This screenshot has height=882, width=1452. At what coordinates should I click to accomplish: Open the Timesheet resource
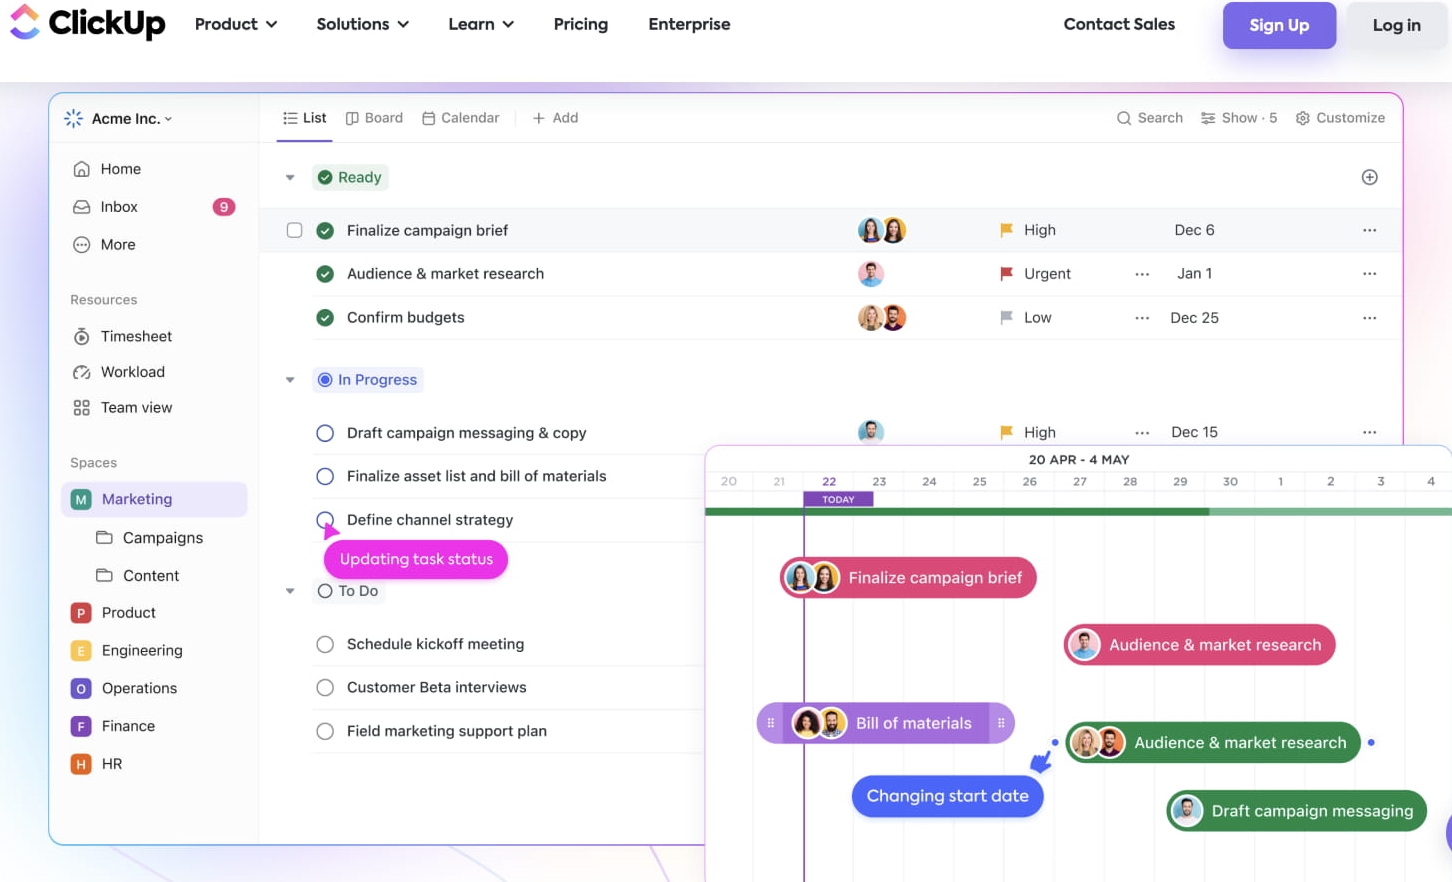[x=122, y=336]
